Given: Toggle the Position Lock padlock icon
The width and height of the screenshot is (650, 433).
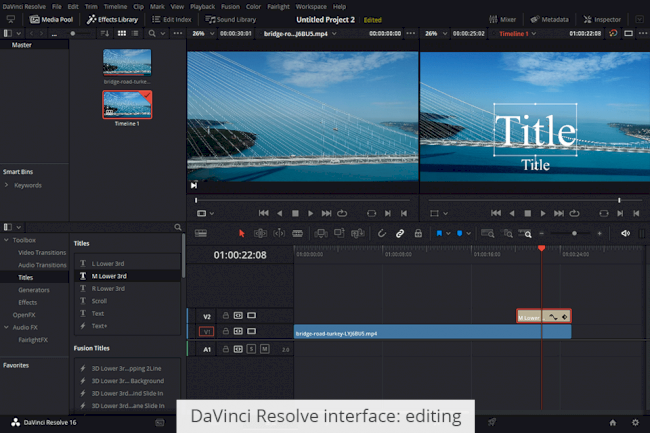Looking at the screenshot, I should pos(418,234).
